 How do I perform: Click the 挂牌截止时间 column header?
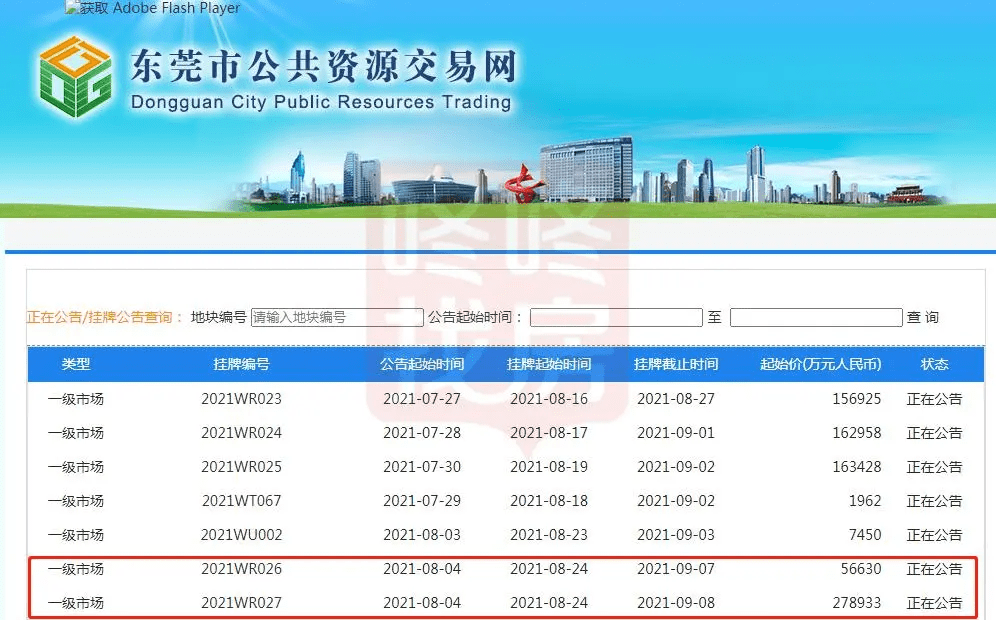coord(676,364)
